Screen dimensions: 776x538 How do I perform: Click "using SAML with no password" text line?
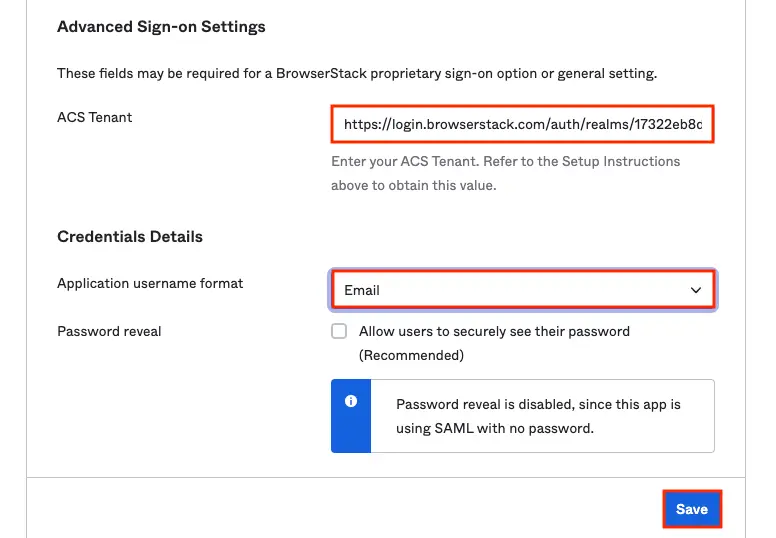point(495,429)
